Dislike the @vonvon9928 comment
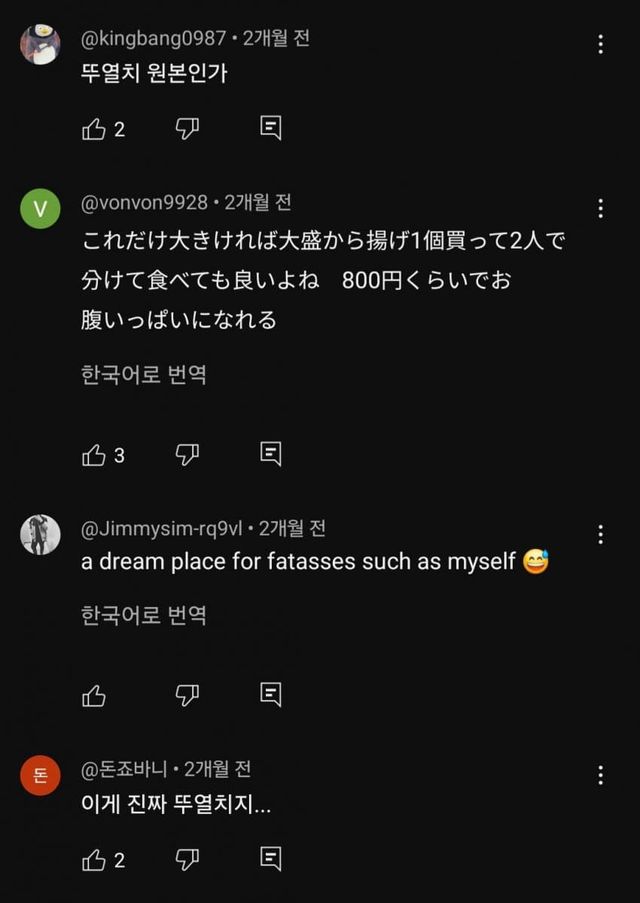The width and height of the screenshot is (640, 903). point(187,454)
